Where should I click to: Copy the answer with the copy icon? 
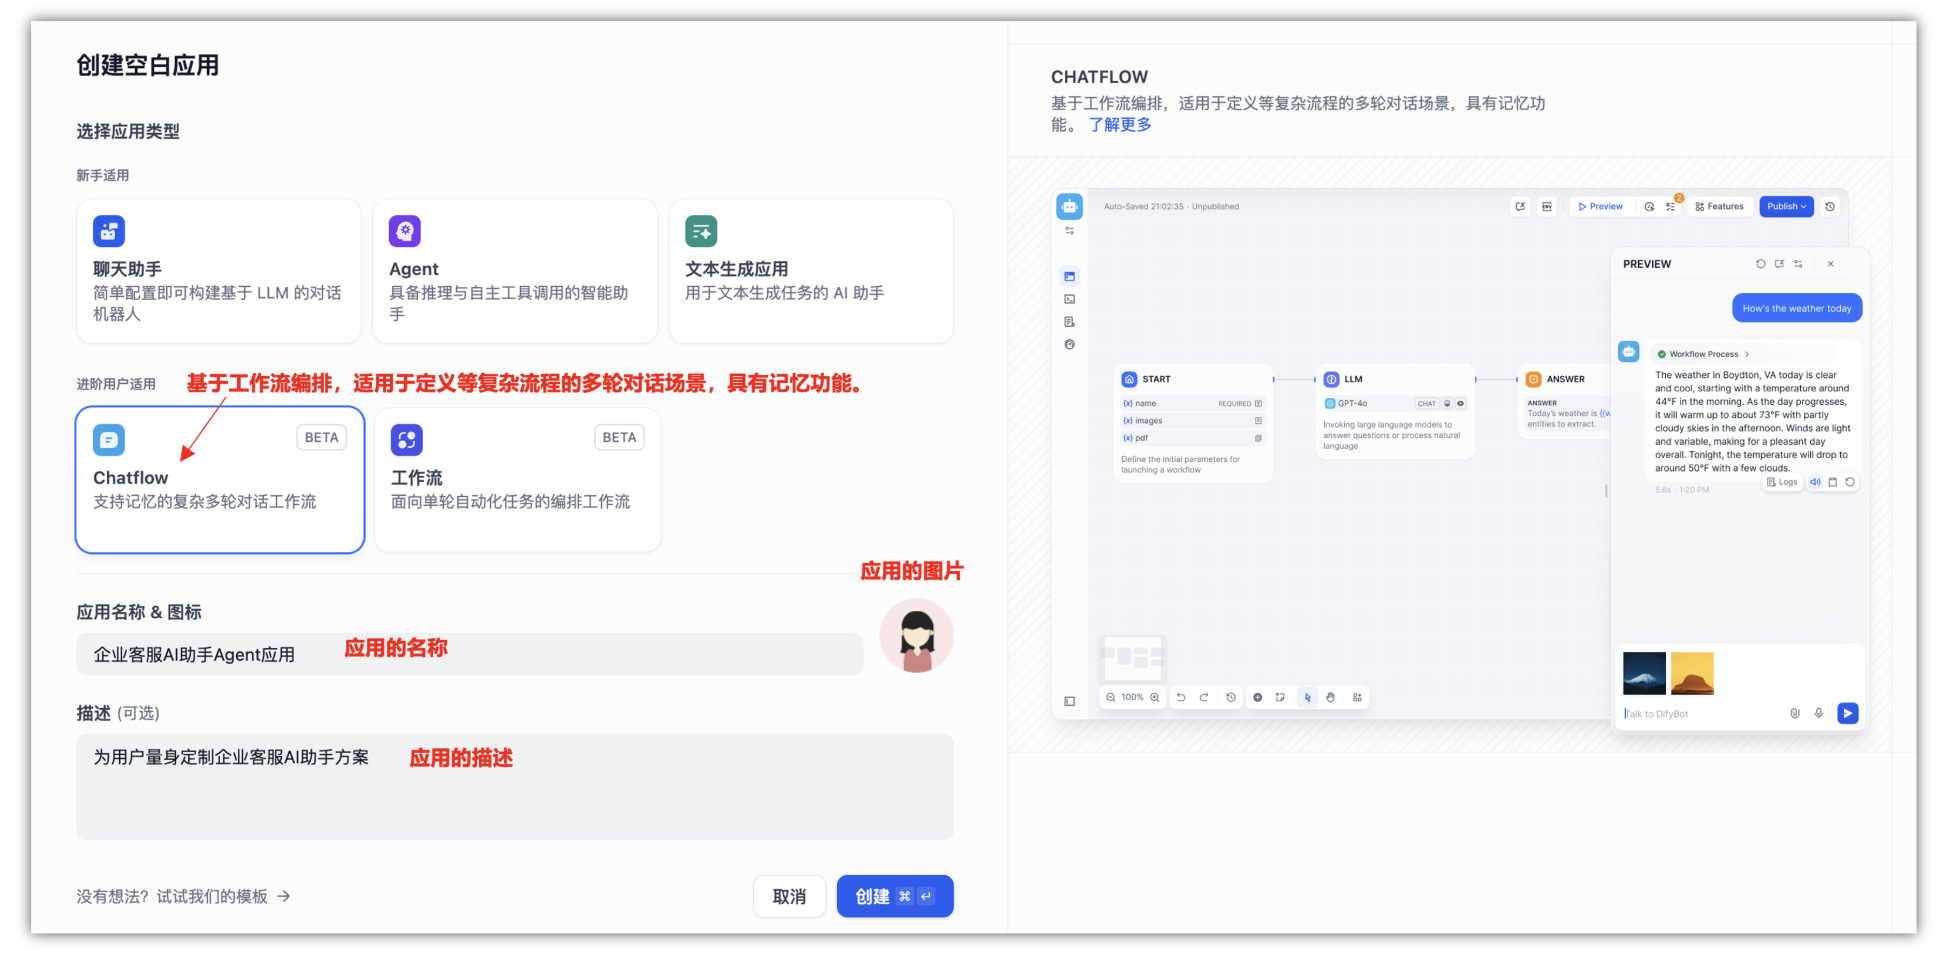1833,482
